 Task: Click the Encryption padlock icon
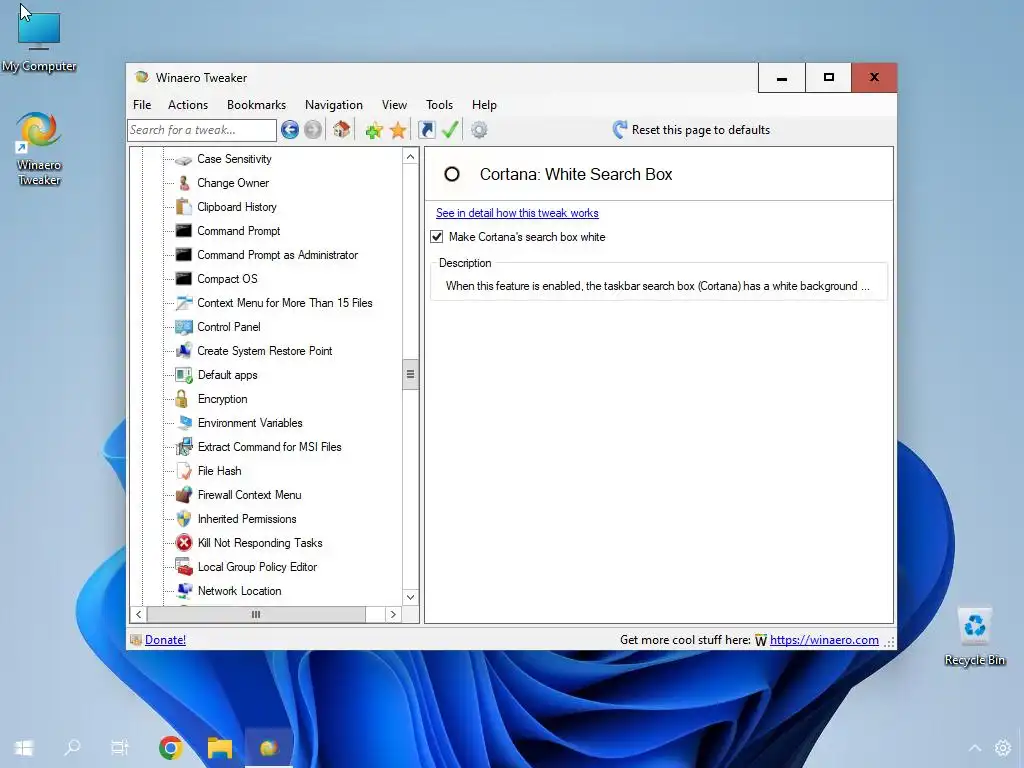(x=182, y=399)
